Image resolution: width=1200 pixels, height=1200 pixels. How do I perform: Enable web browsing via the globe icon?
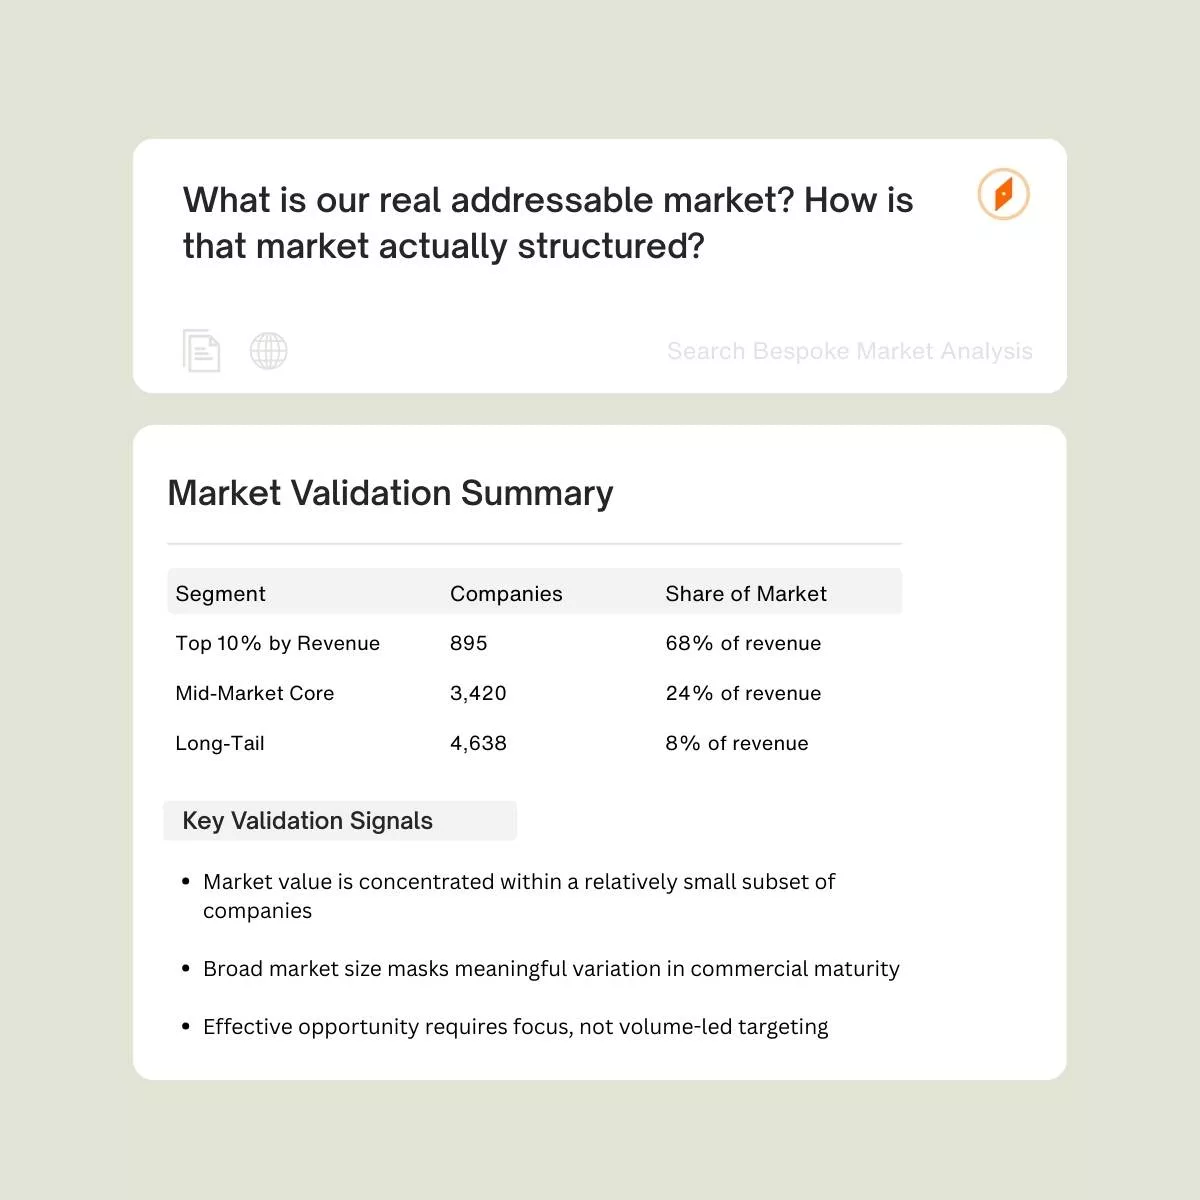coord(268,350)
